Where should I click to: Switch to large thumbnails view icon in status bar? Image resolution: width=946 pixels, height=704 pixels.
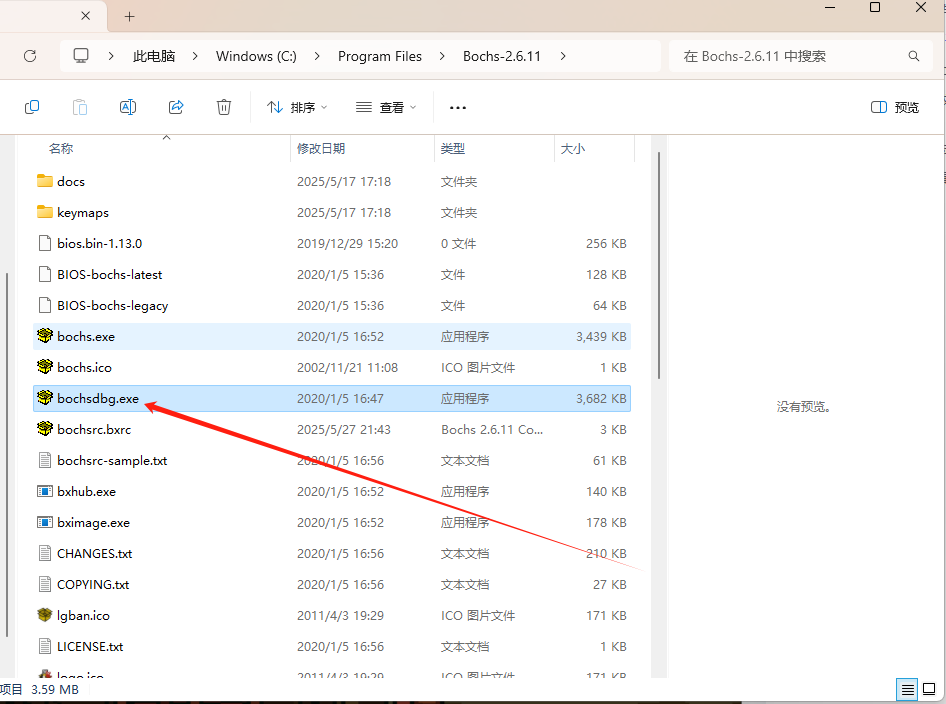coord(929,690)
